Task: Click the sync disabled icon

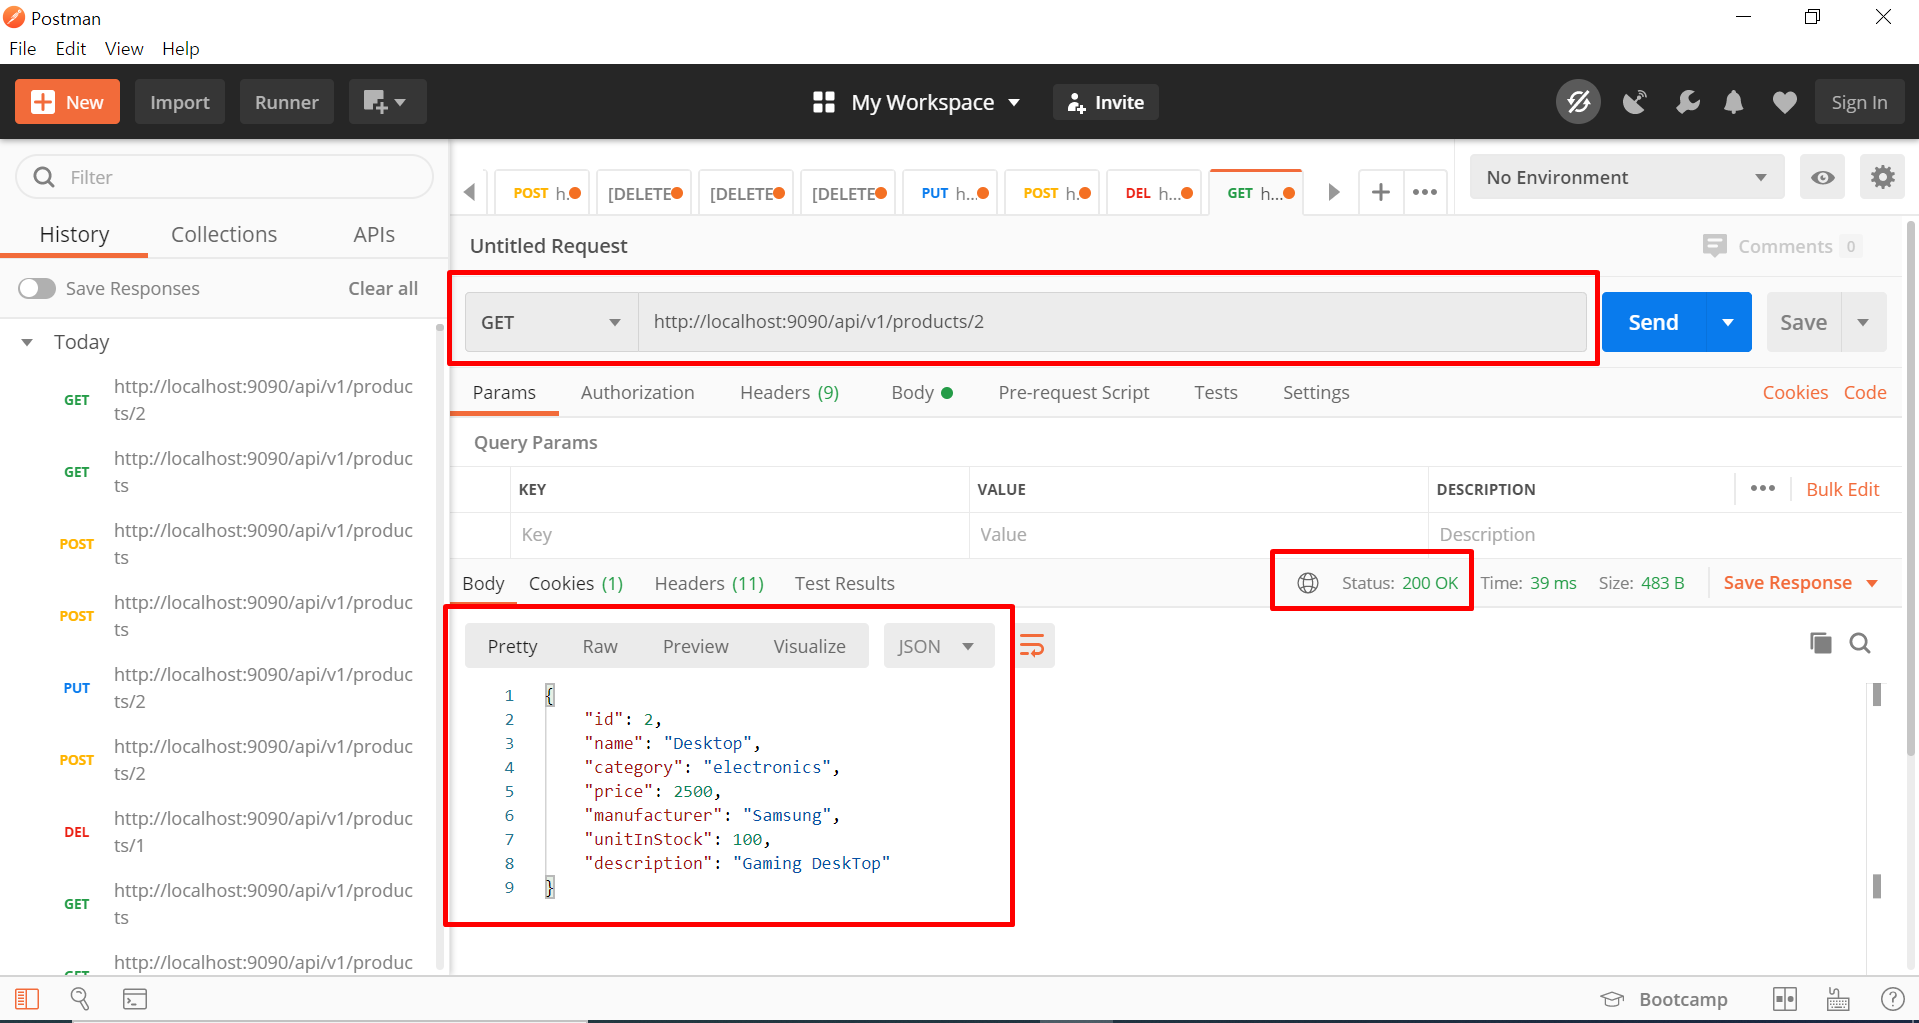Action: [1577, 101]
